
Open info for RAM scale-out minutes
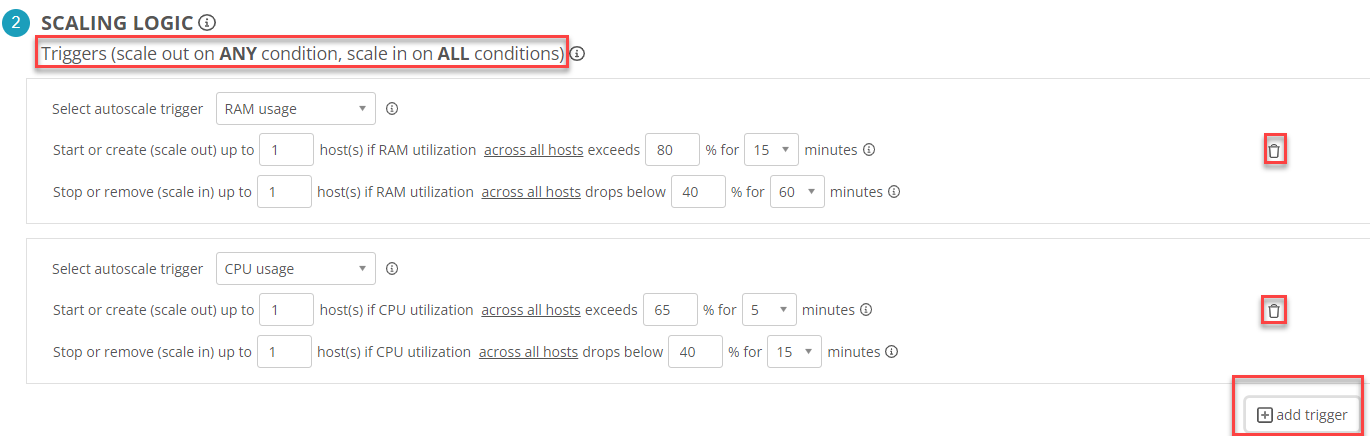(x=869, y=150)
